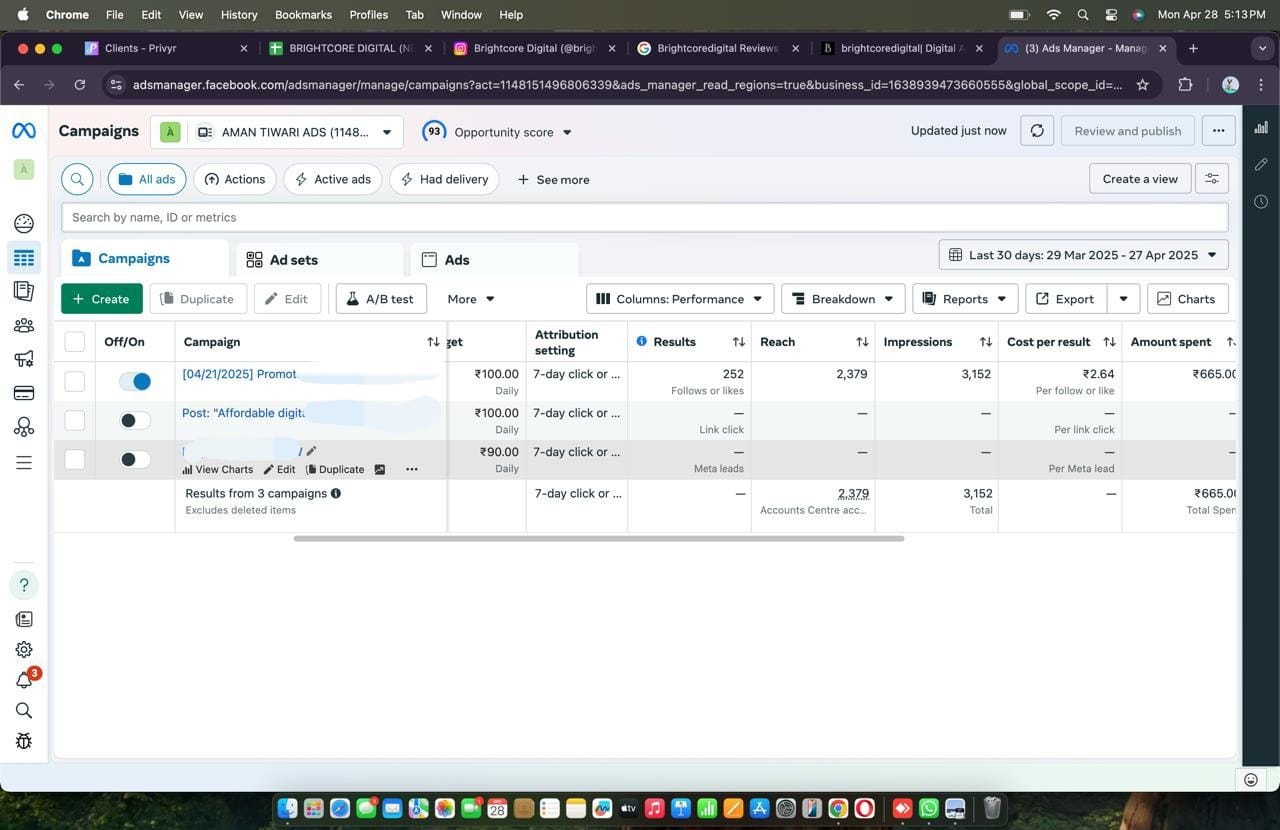This screenshot has height=830, width=1280.
Task: Click the Export button
Action: (x=1067, y=299)
